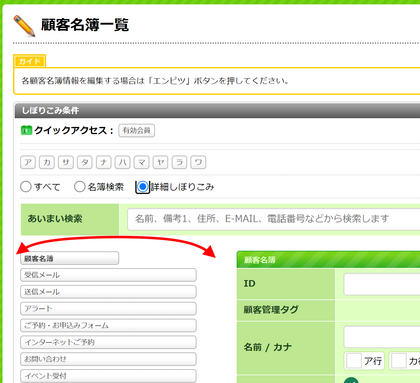Screen dimensions: 420x383
Task: Click the 有効会員 quick access button
Action: coord(137,130)
